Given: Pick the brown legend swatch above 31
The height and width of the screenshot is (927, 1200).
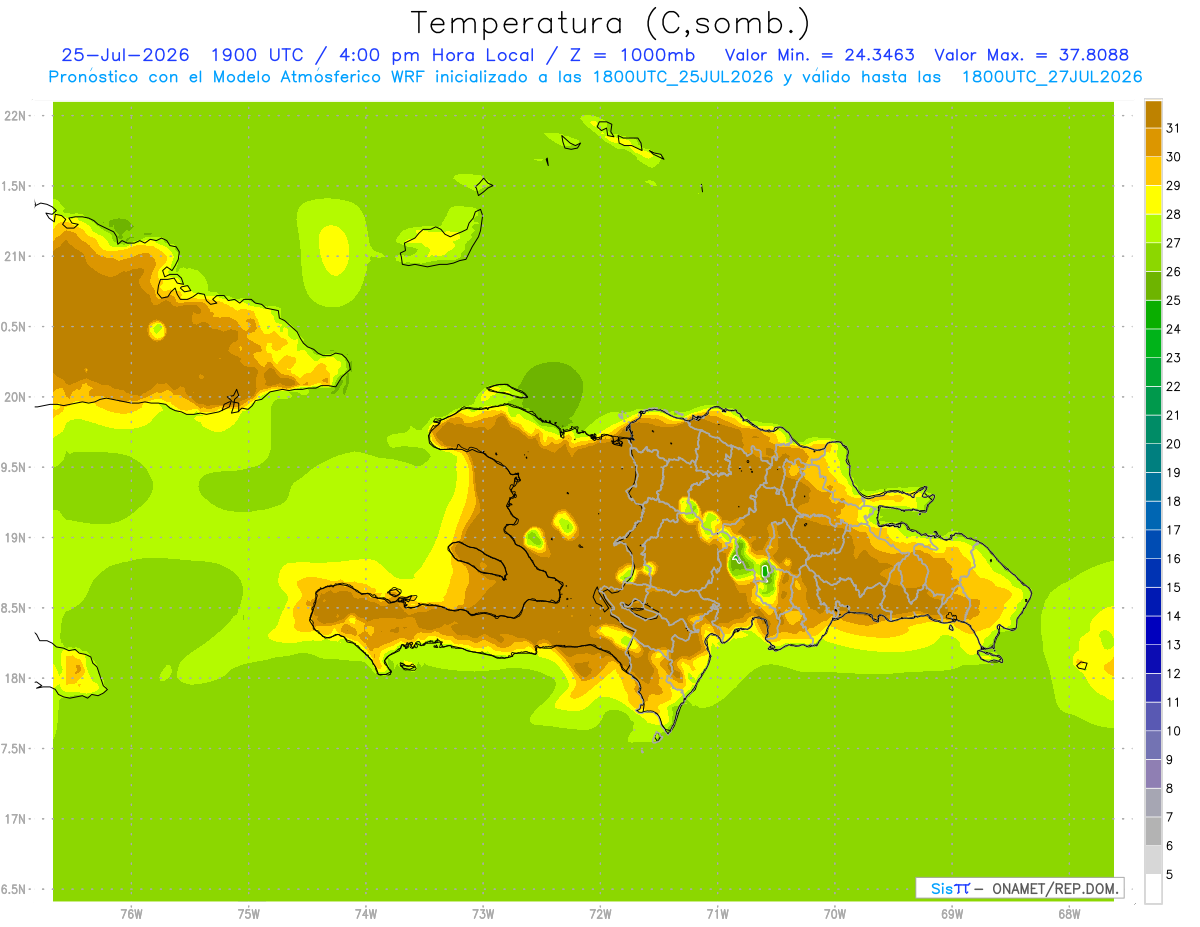Looking at the screenshot, I should coord(1153,114).
